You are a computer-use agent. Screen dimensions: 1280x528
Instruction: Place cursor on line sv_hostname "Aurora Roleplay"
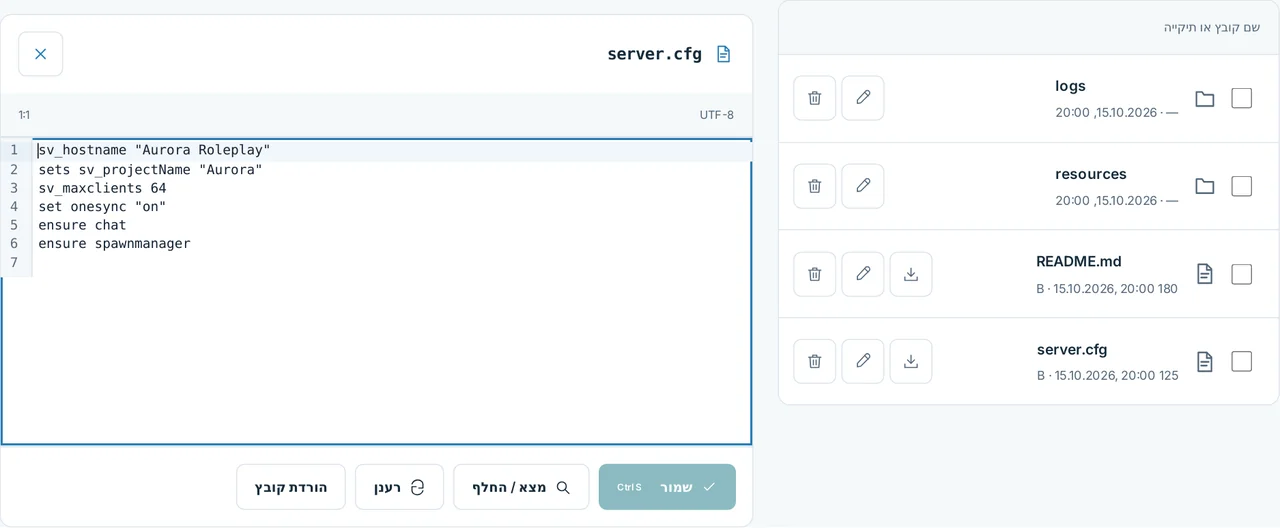pos(155,150)
